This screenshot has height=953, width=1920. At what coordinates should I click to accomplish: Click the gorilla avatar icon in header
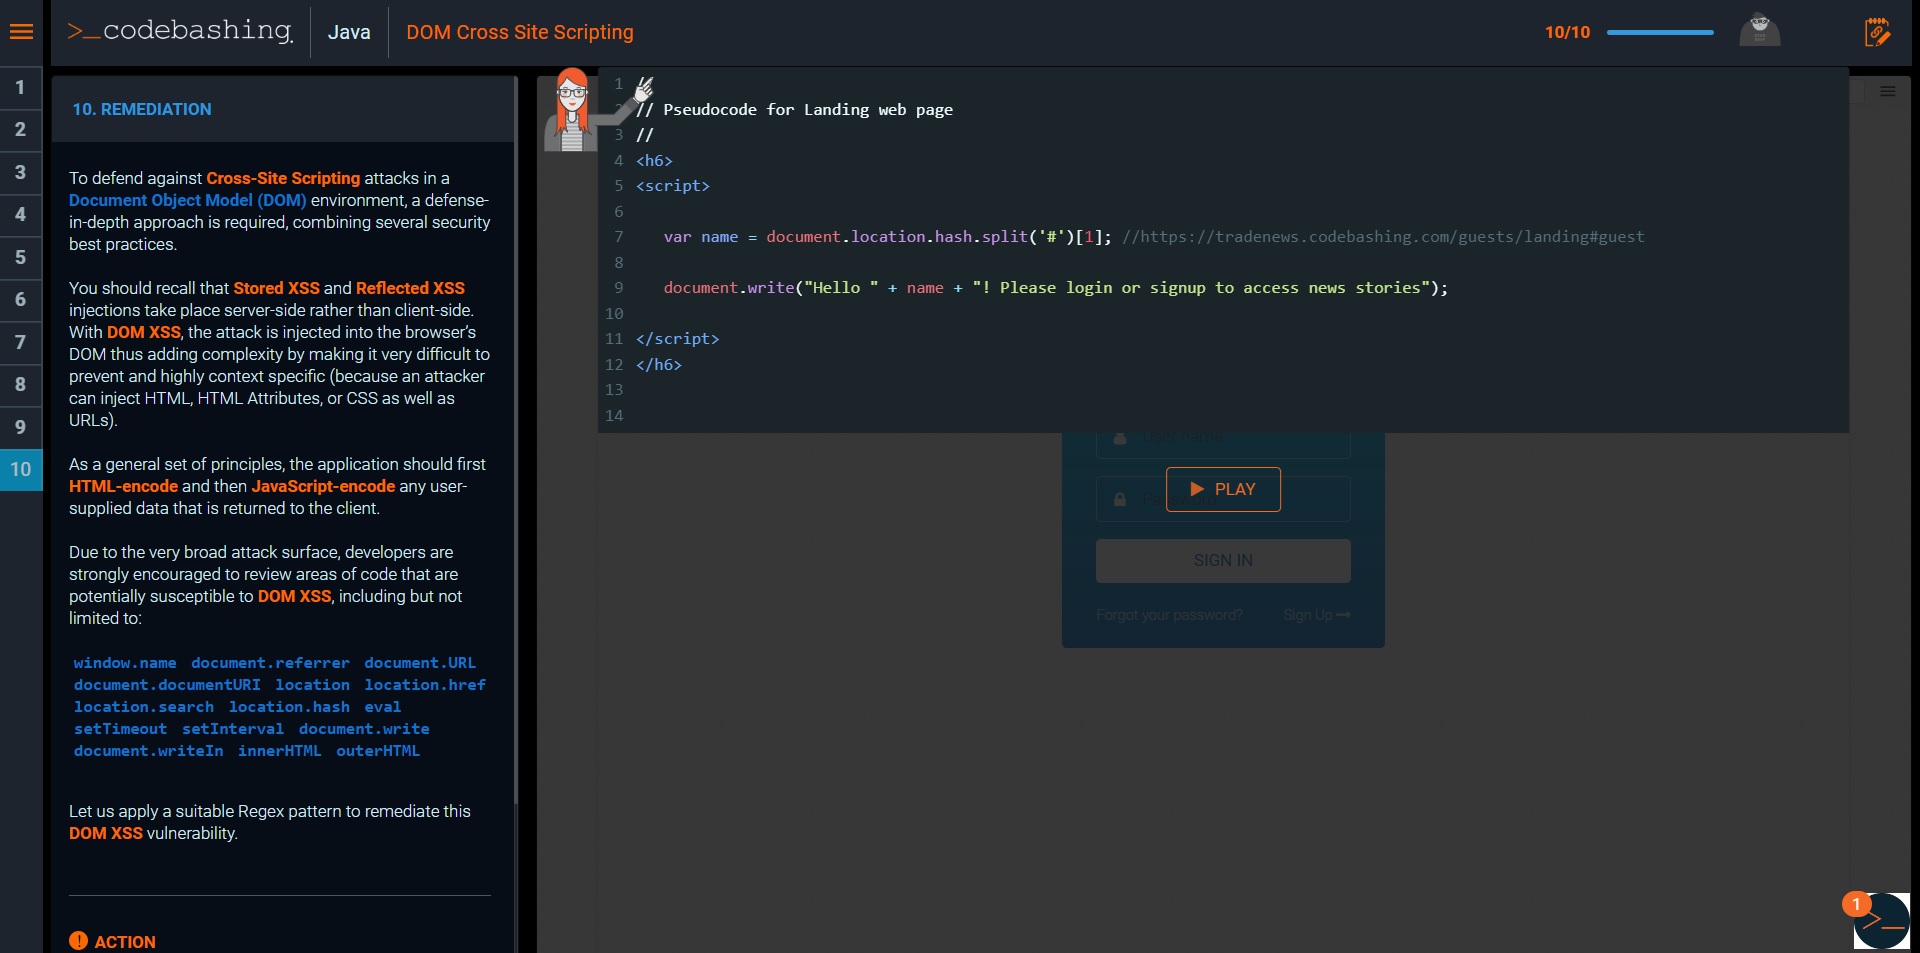click(x=1759, y=30)
